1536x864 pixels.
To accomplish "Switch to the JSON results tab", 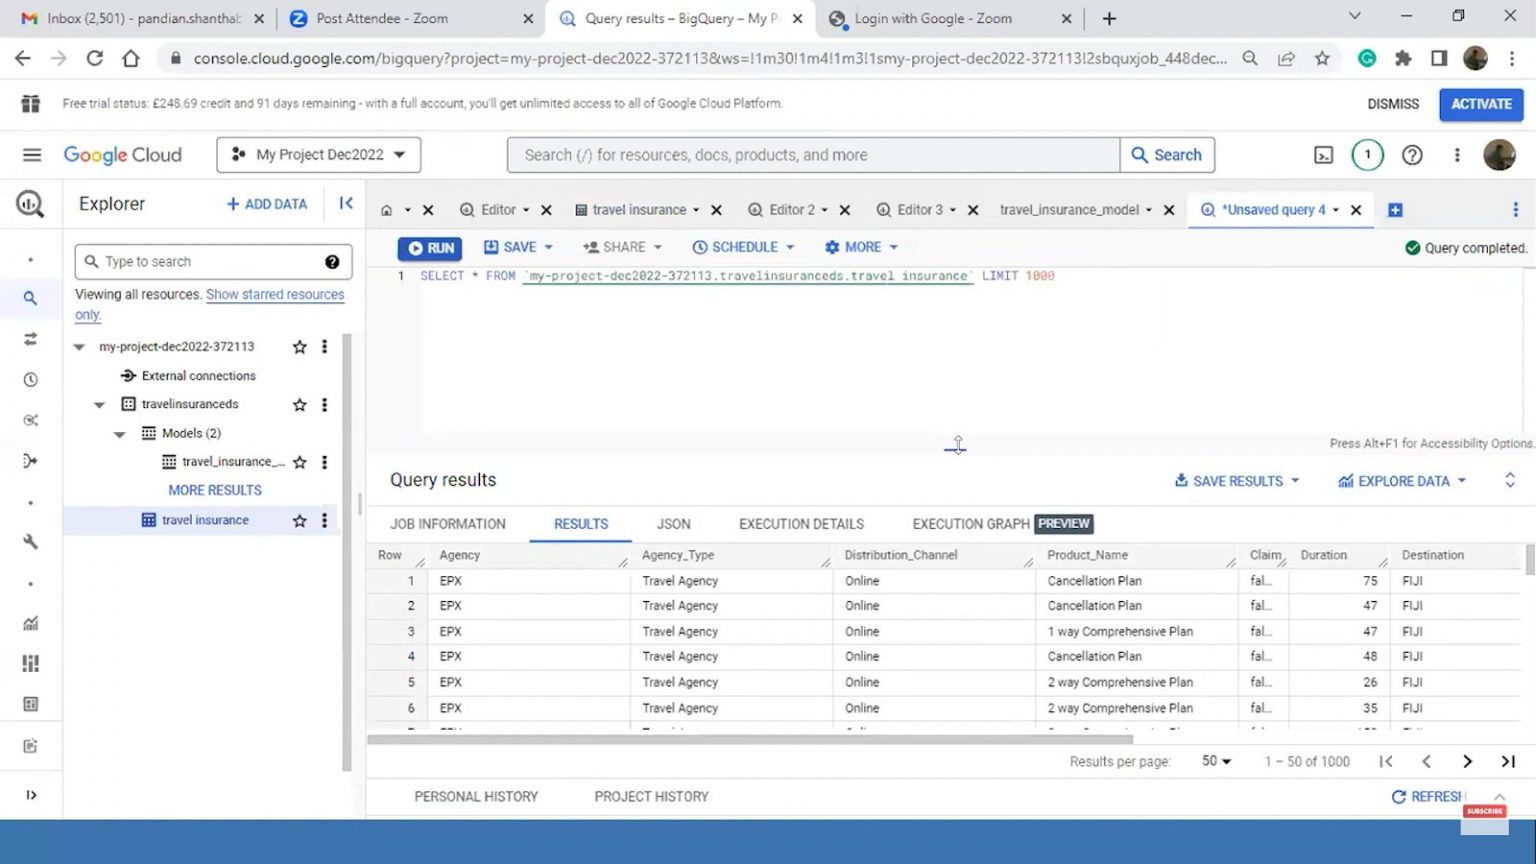I will (x=673, y=523).
